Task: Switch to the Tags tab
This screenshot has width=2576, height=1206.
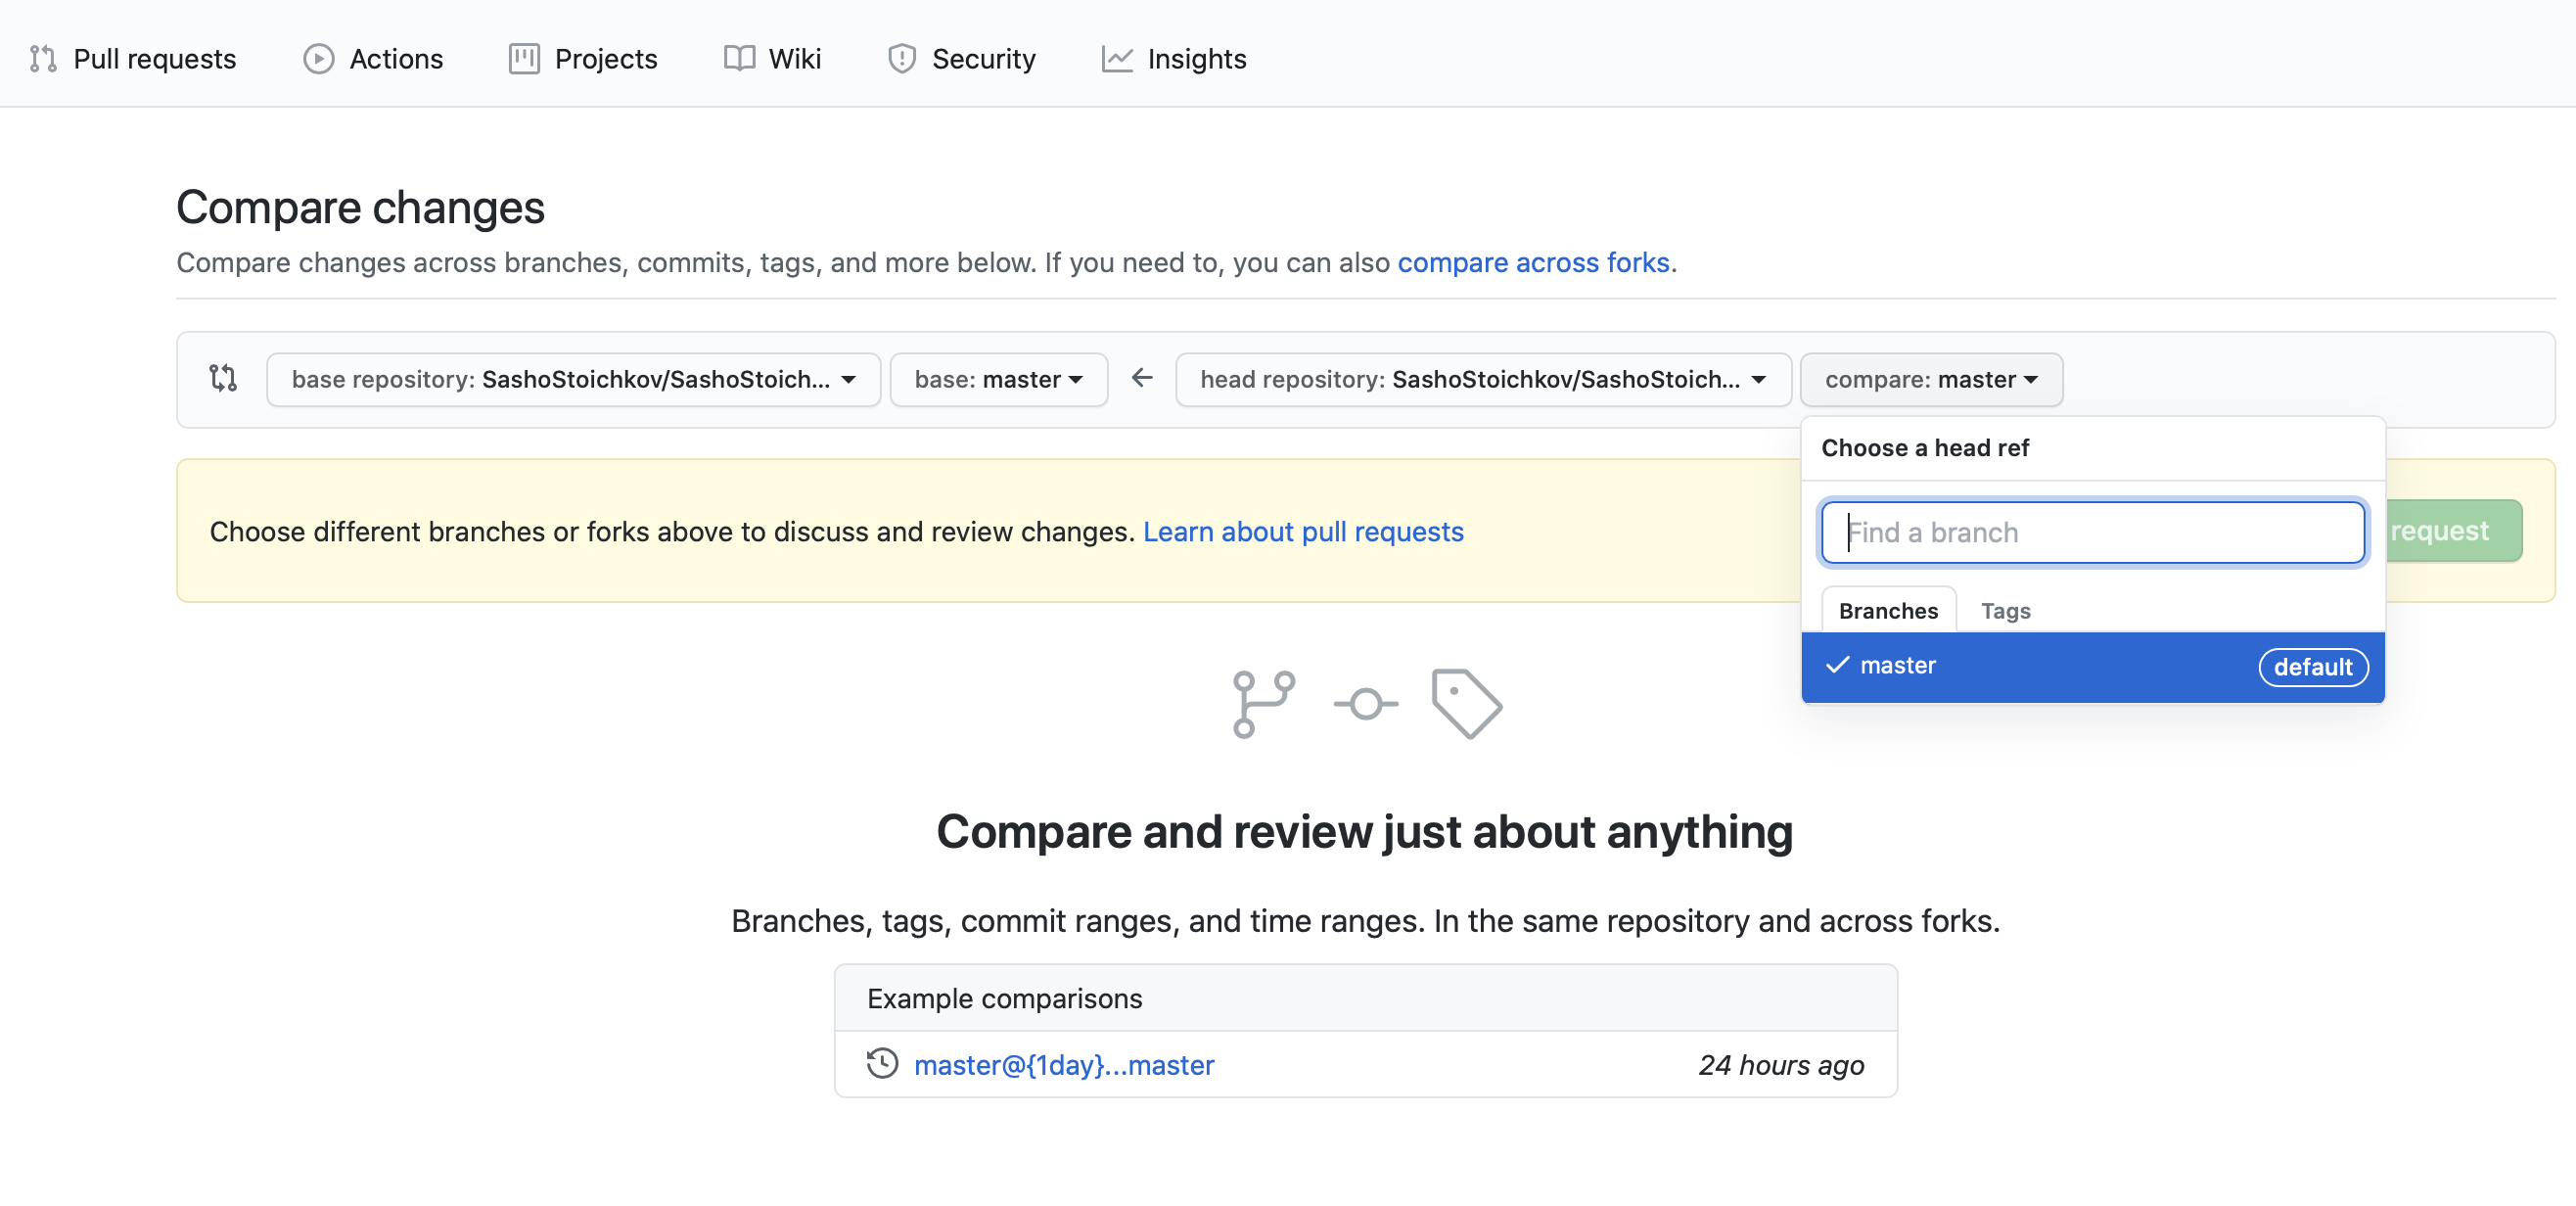Action: 2005,611
